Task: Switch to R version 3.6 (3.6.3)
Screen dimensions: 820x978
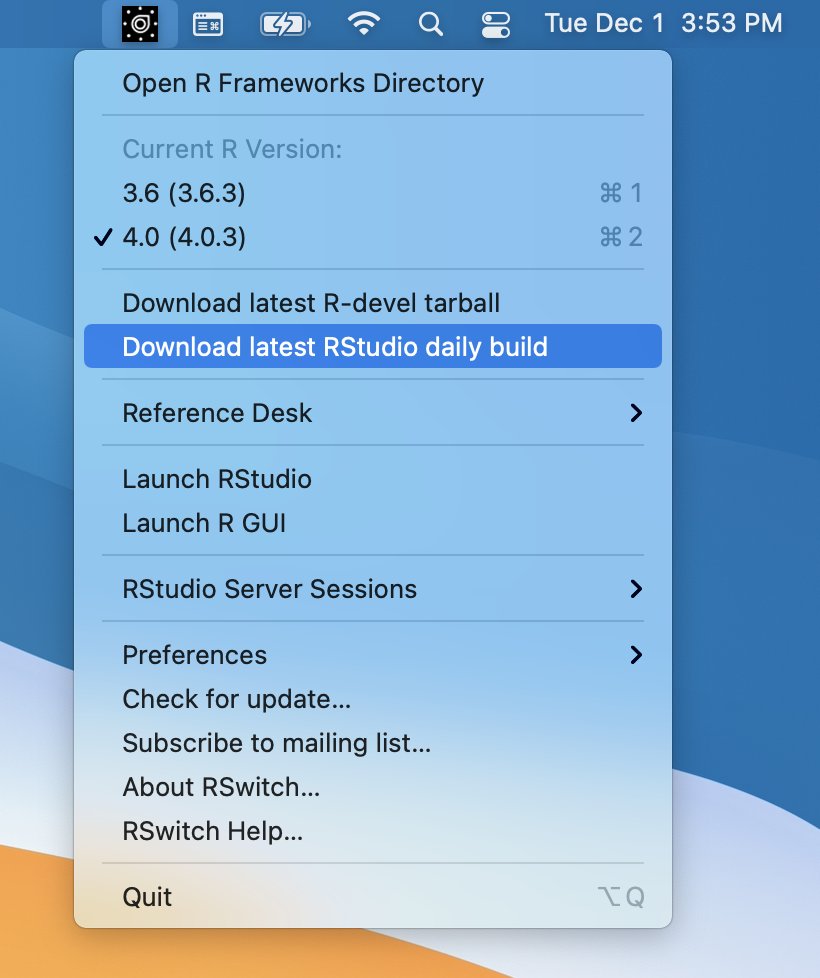Action: coord(373,193)
